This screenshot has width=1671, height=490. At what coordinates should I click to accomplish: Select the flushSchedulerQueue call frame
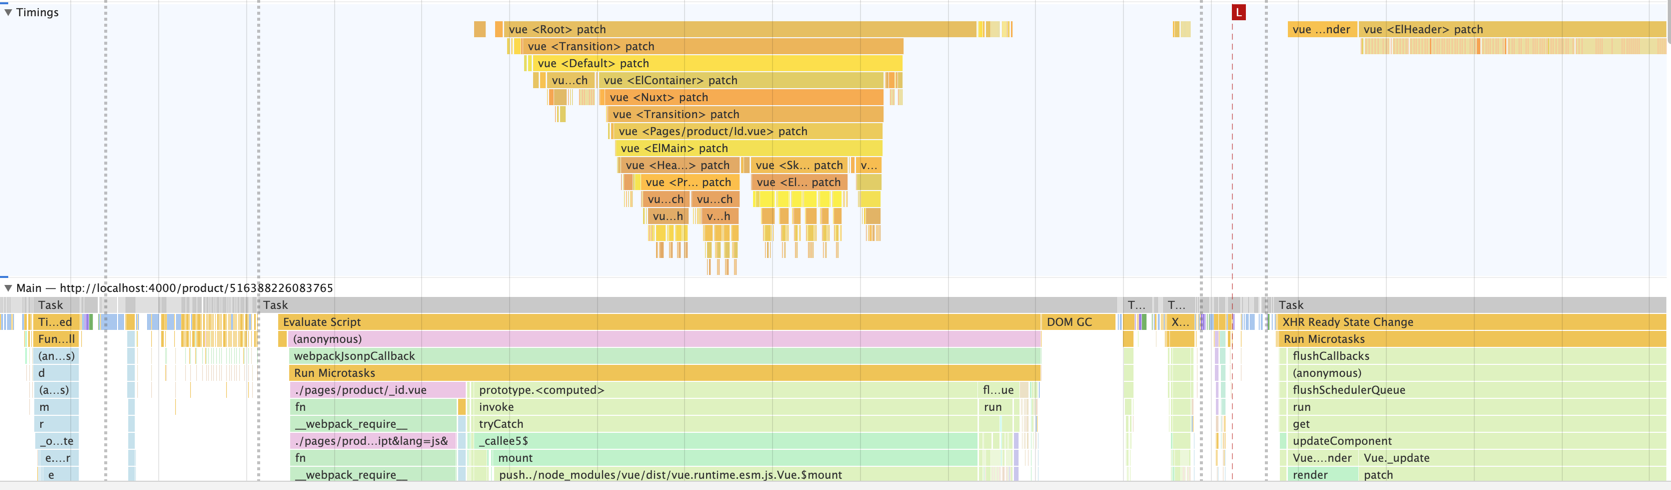[x=1470, y=391]
